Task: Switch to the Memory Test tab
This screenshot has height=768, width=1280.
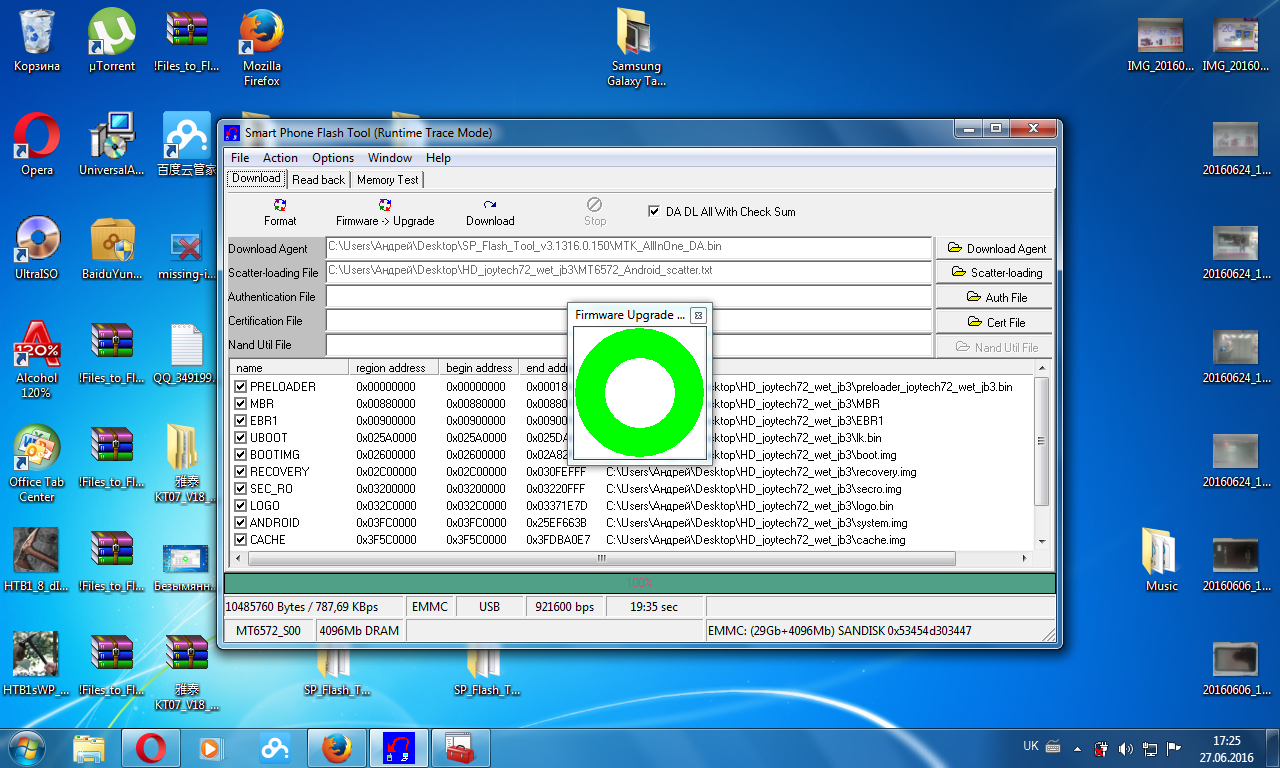Action: coord(387,180)
